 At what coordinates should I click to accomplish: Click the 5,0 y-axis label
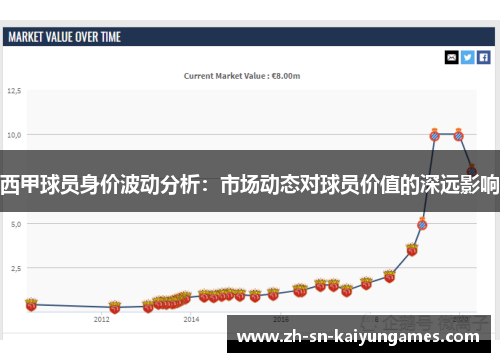[x=16, y=224]
